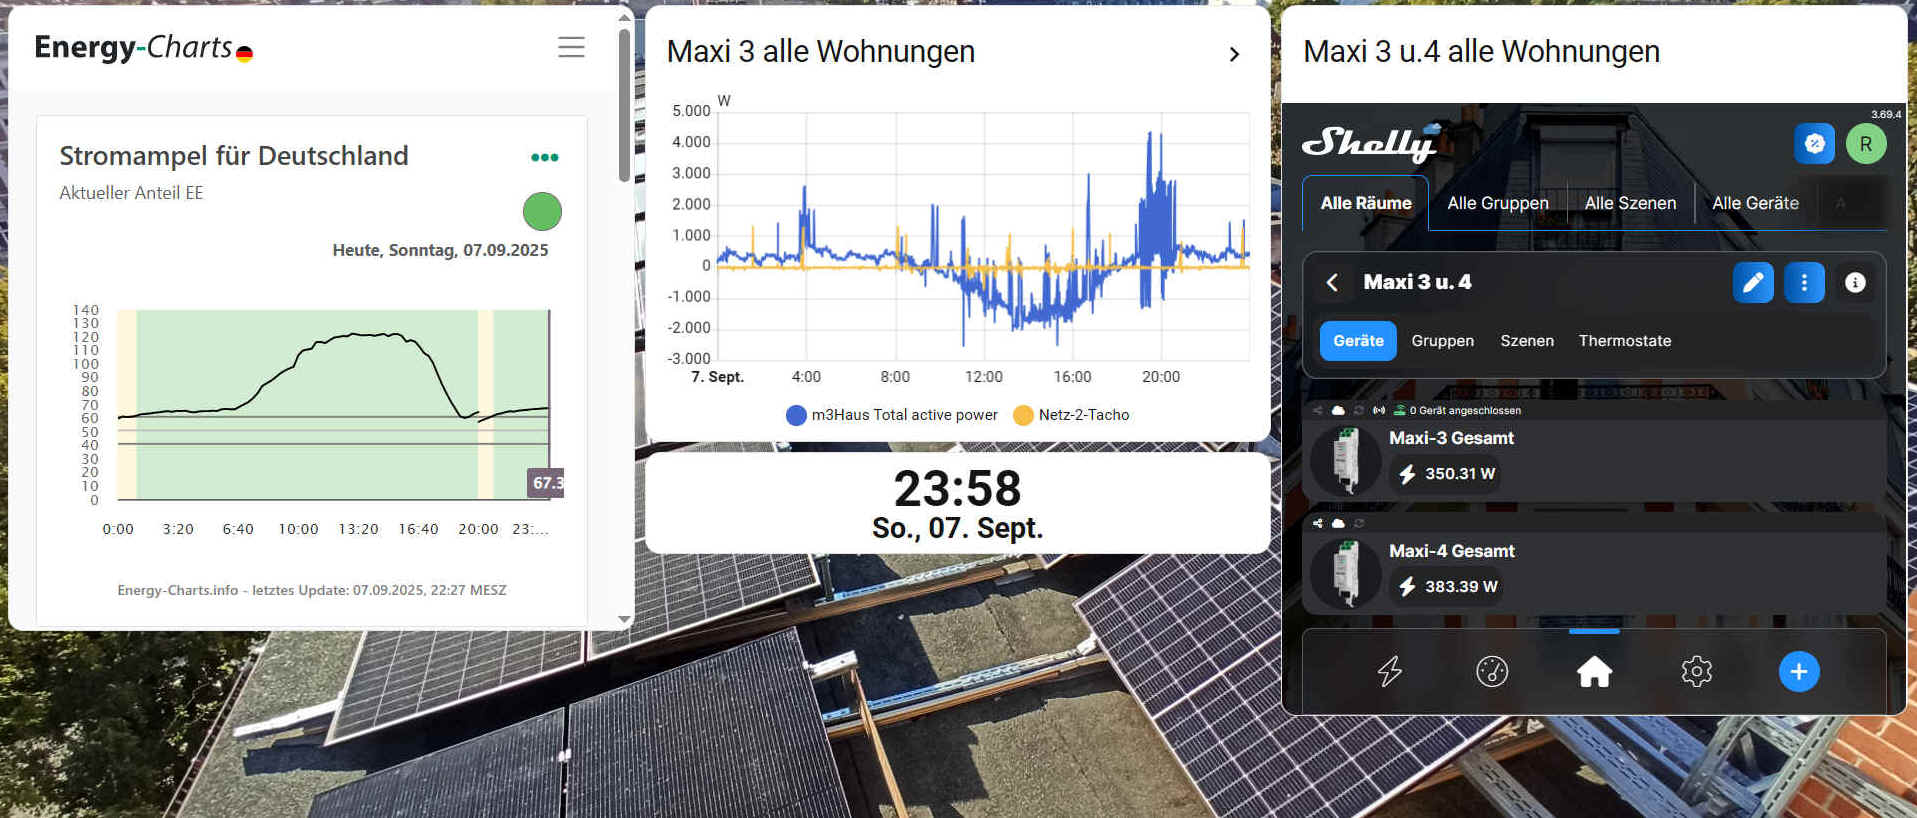
Task: Open Shelly settings gear icon
Action: (1696, 671)
